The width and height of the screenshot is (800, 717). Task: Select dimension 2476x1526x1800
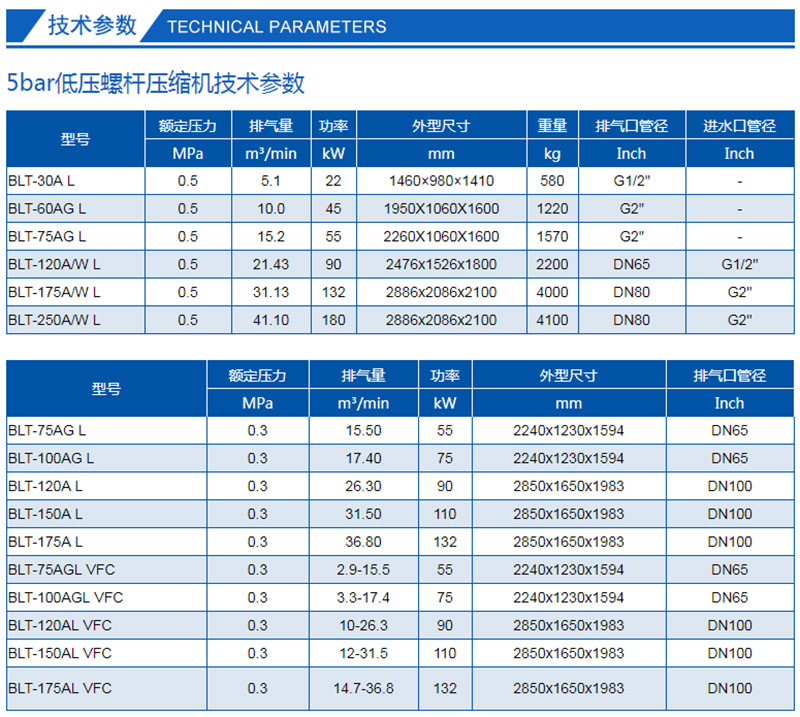point(441,264)
